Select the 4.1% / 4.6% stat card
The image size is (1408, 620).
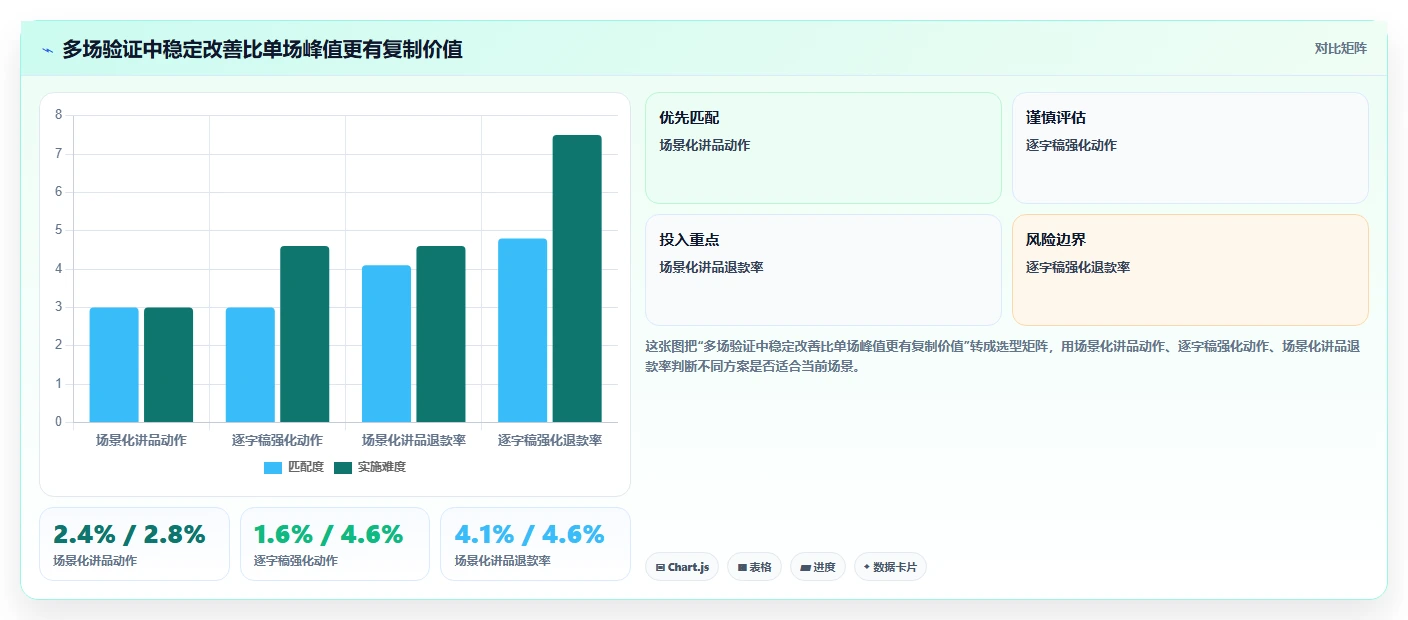click(x=535, y=544)
